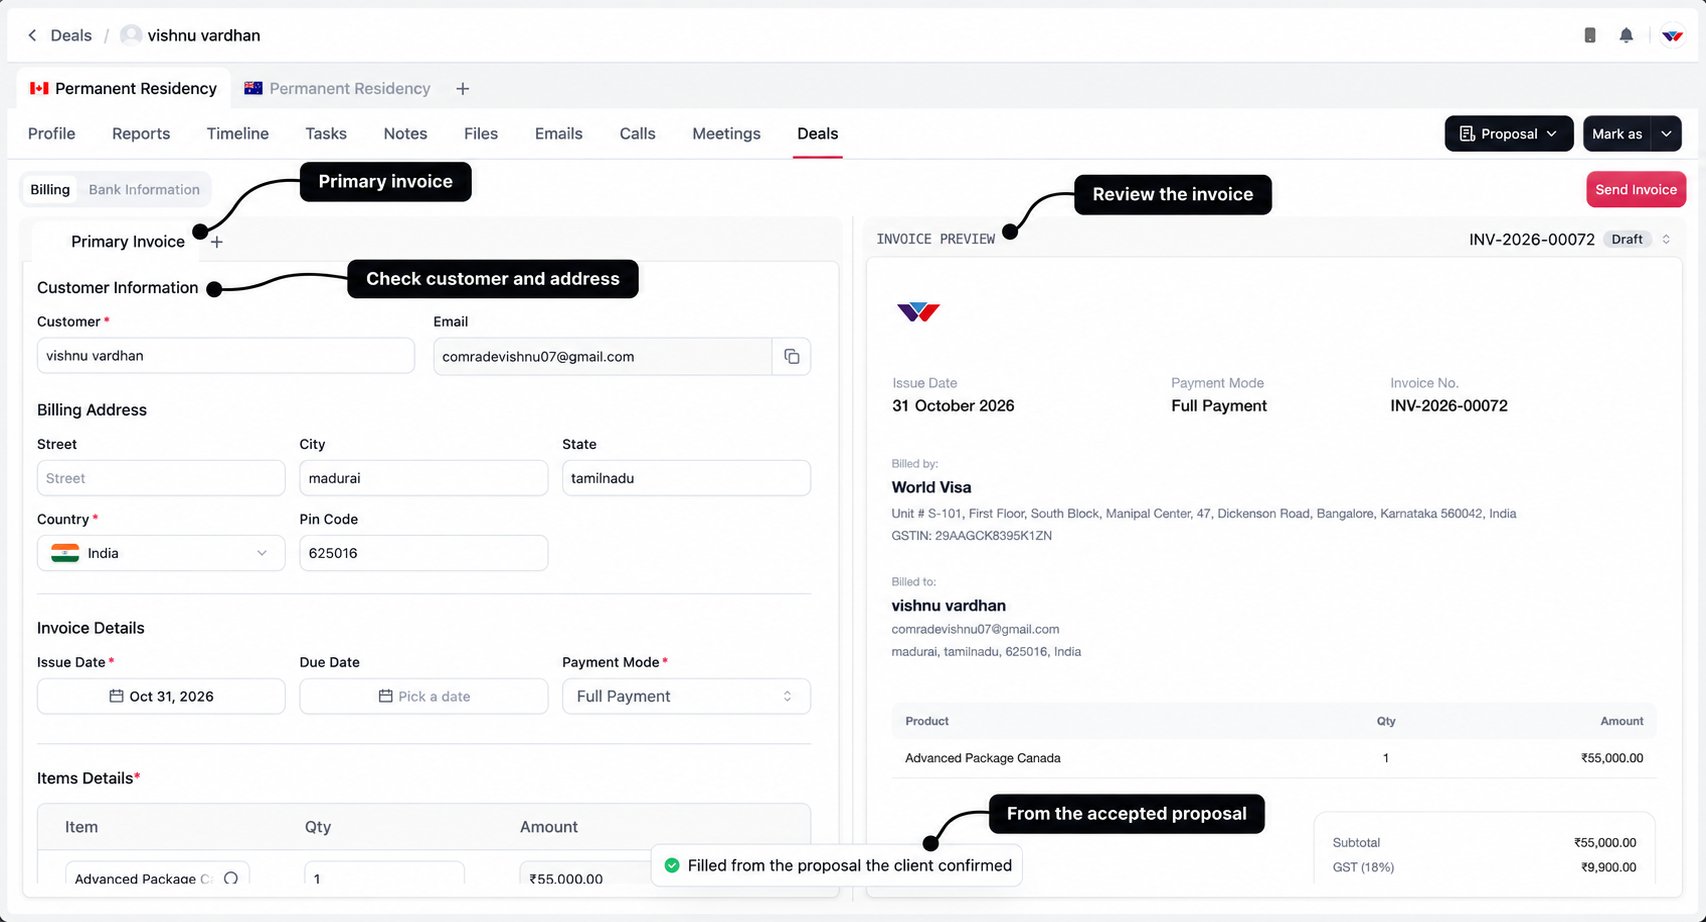Open the Notes tab
The width and height of the screenshot is (1706, 922).
[405, 134]
